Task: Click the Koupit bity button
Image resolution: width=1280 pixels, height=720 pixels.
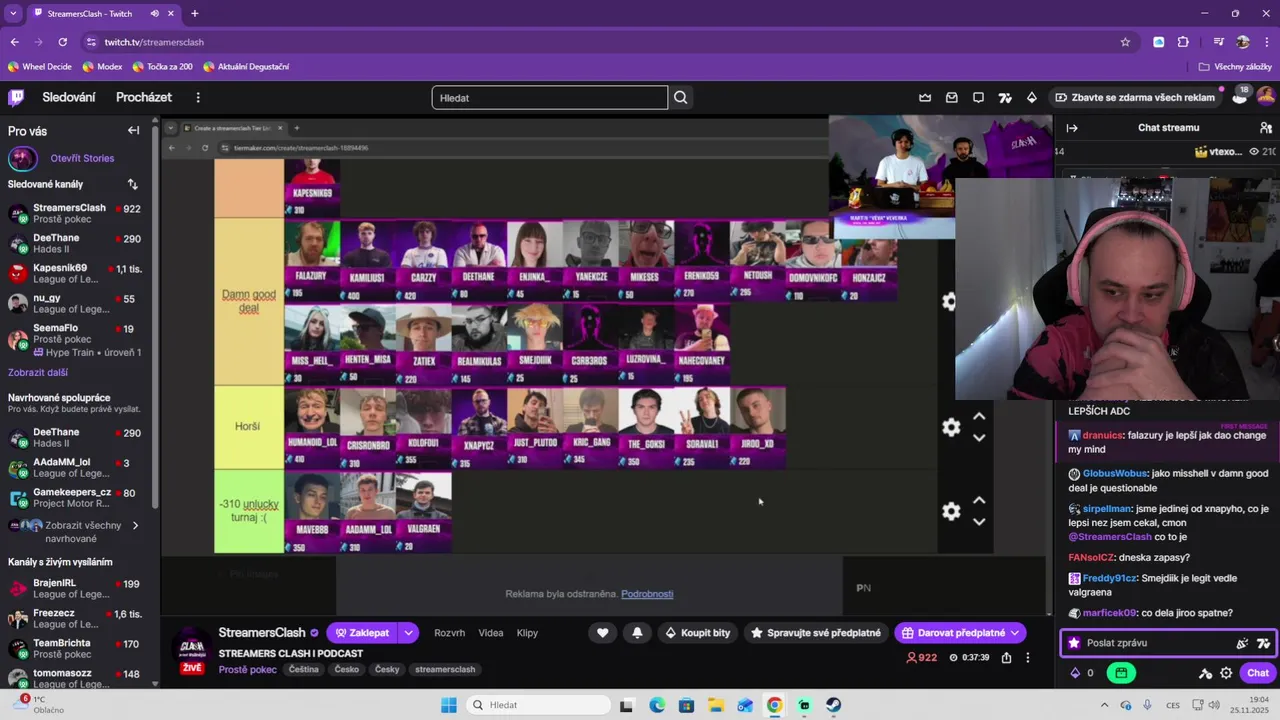Action: coord(697,633)
